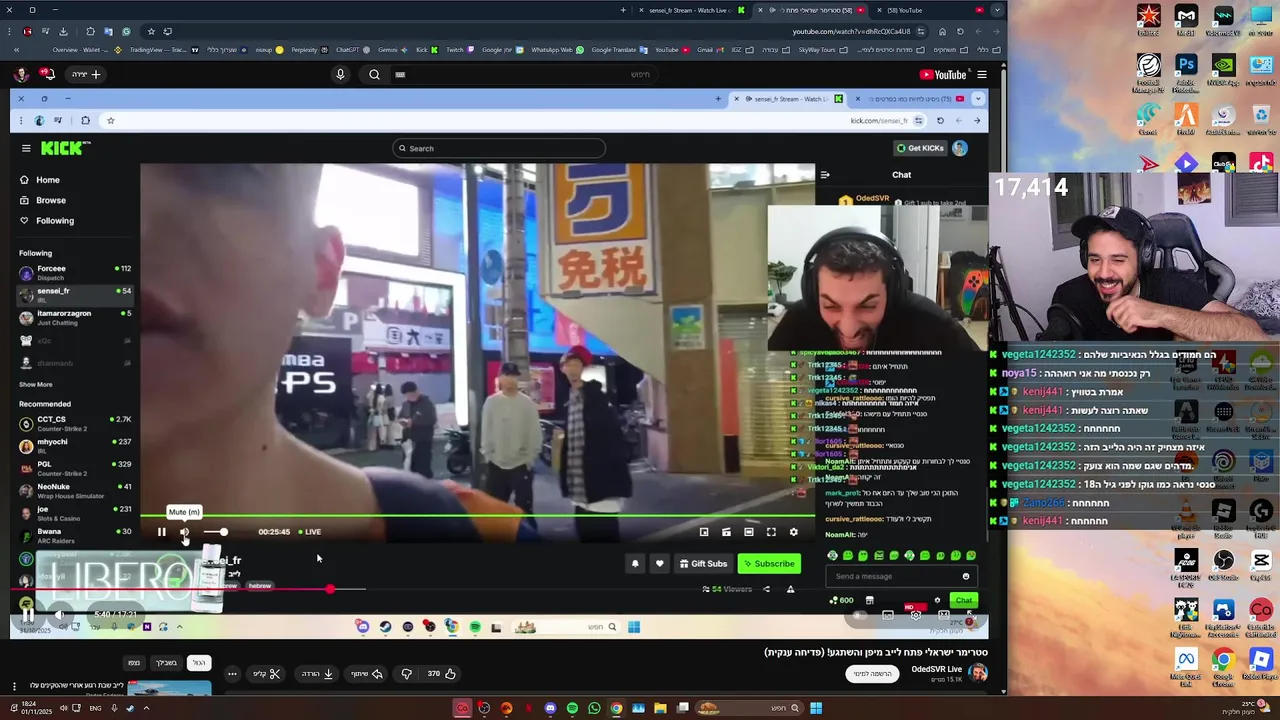Viewport: 1280px width, 720px height.
Task: Open Spotify from the Windows taskbar
Action: [572, 708]
